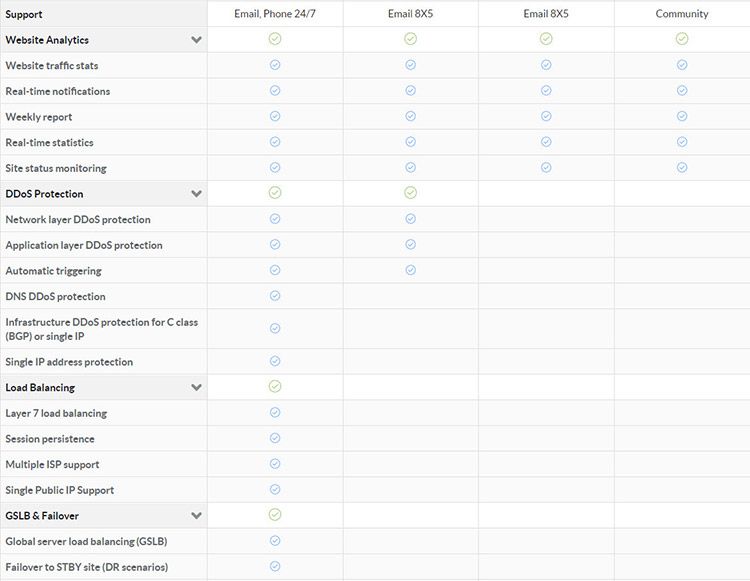Click Infrastructure DDoS protection for C class checkmark

point(275,328)
